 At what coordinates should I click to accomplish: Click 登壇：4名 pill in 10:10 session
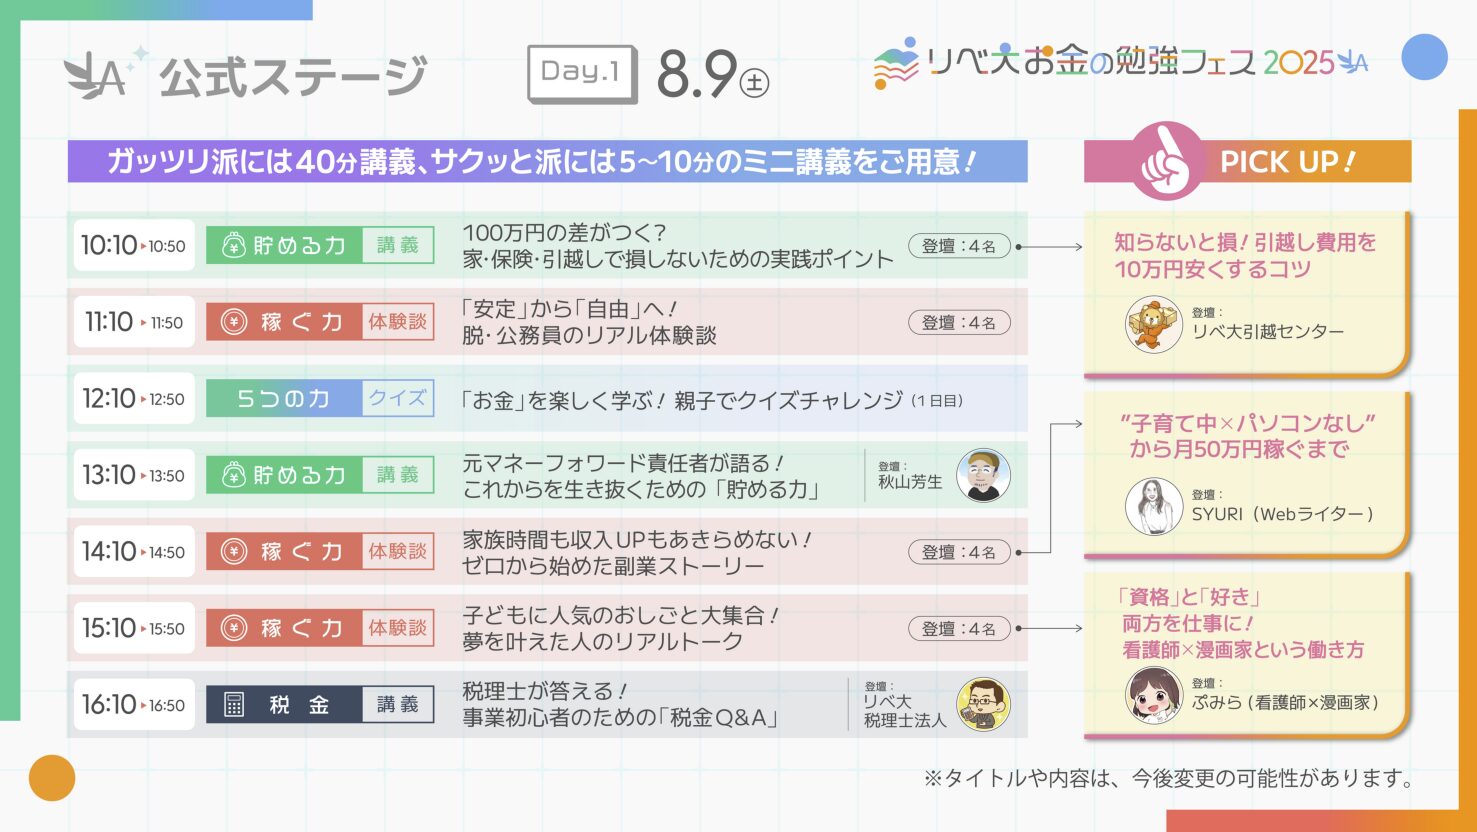coord(959,246)
